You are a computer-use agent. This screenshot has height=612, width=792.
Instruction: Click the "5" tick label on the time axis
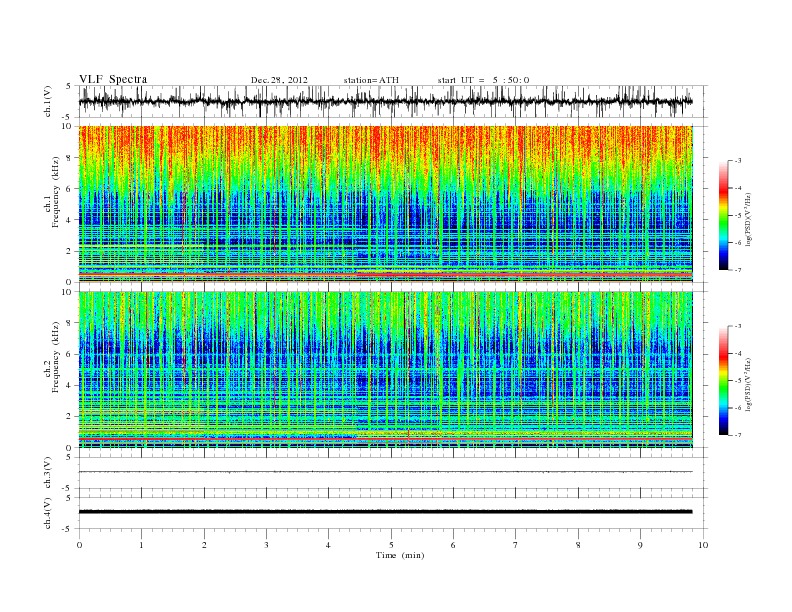click(x=391, y=545)
